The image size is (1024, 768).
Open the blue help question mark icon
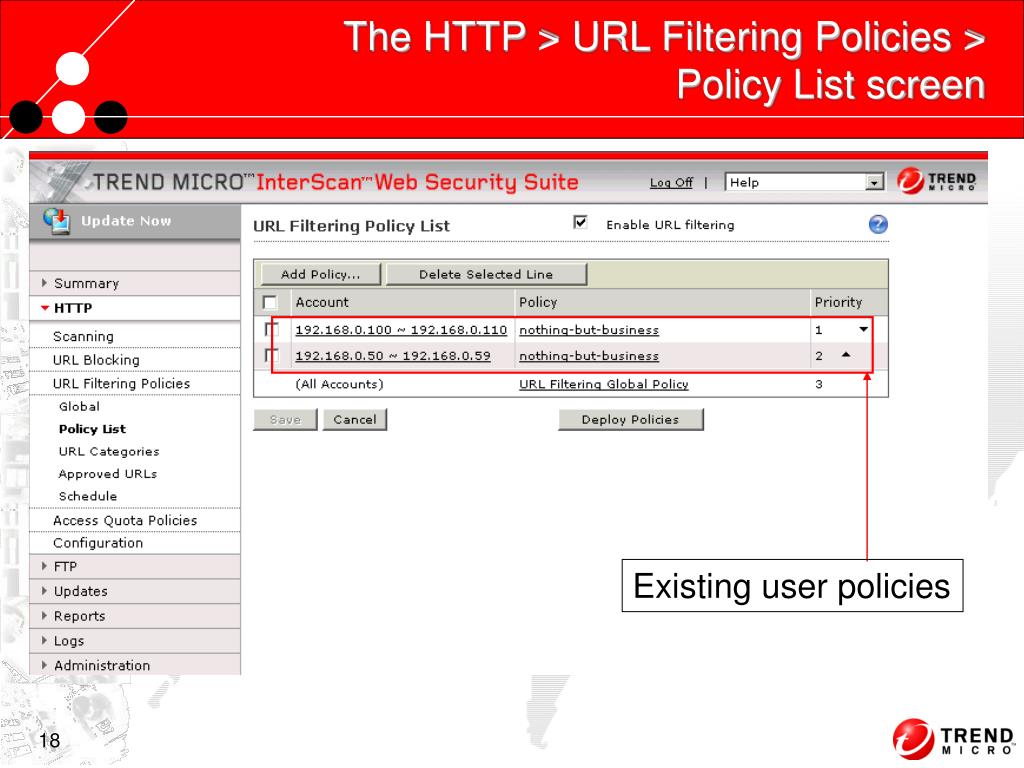tap(878, 225)
